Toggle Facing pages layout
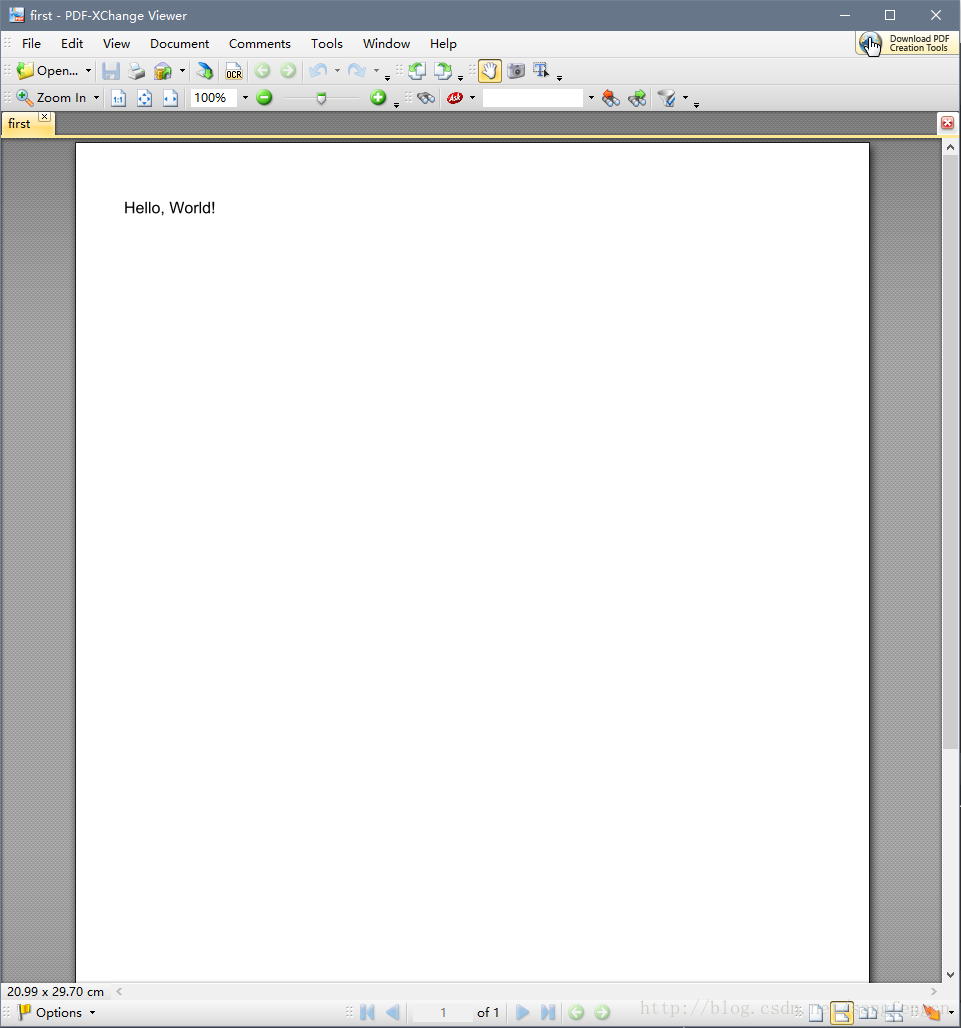Image resolution: width=961 pixels, height=1028 pixels. point(869,1013)
